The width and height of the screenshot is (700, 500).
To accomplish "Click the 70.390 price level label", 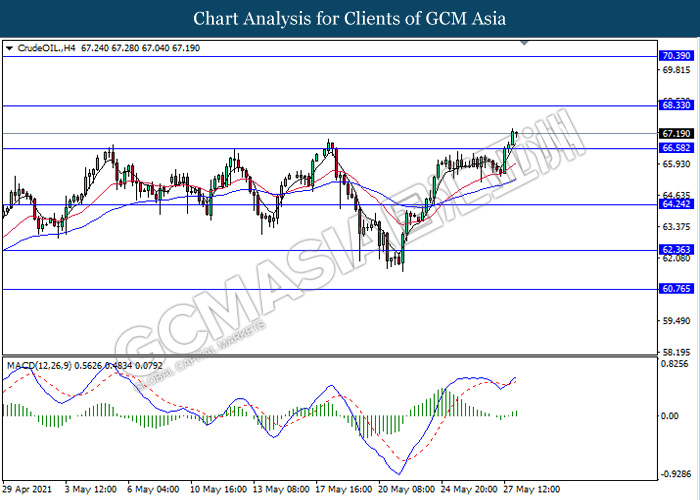I will (676, 56).
